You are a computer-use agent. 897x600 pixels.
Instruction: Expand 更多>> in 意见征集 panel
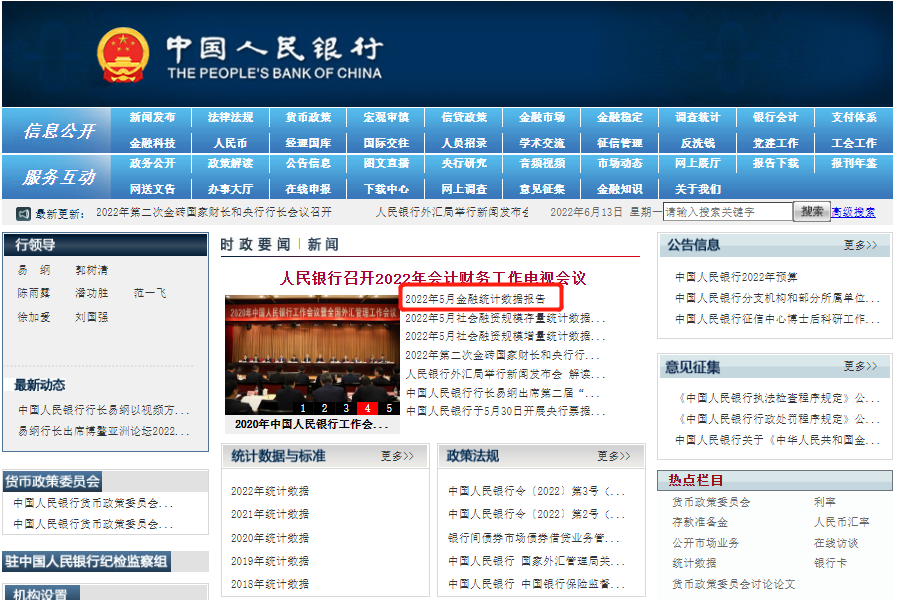pyautogui.click(x=860, y=366)
